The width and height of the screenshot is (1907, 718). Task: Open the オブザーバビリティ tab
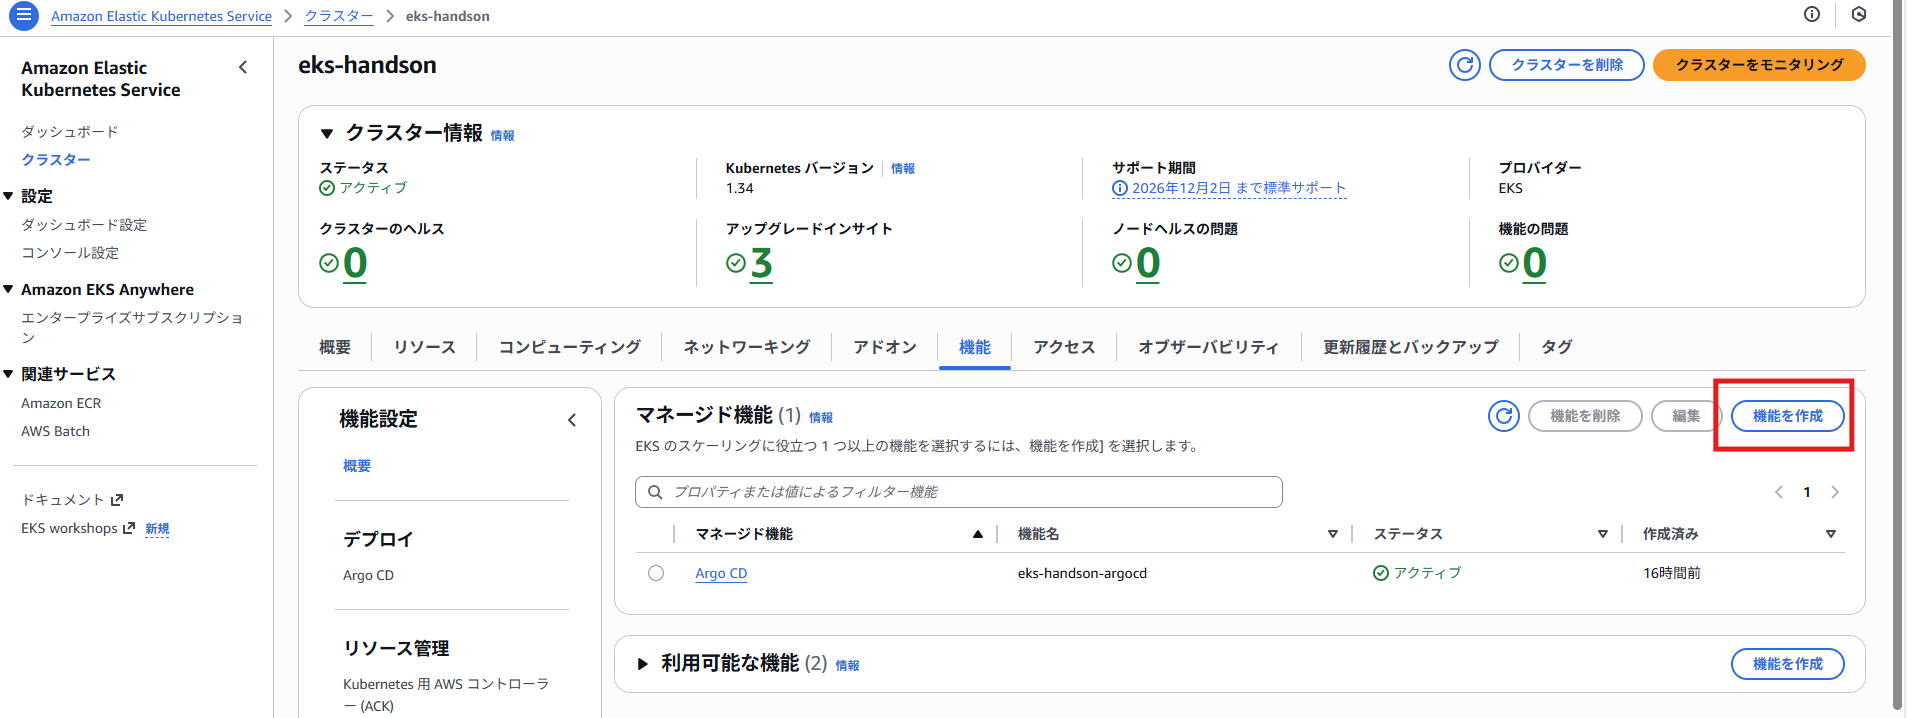pyautogui.click(x=1208, y=347)
